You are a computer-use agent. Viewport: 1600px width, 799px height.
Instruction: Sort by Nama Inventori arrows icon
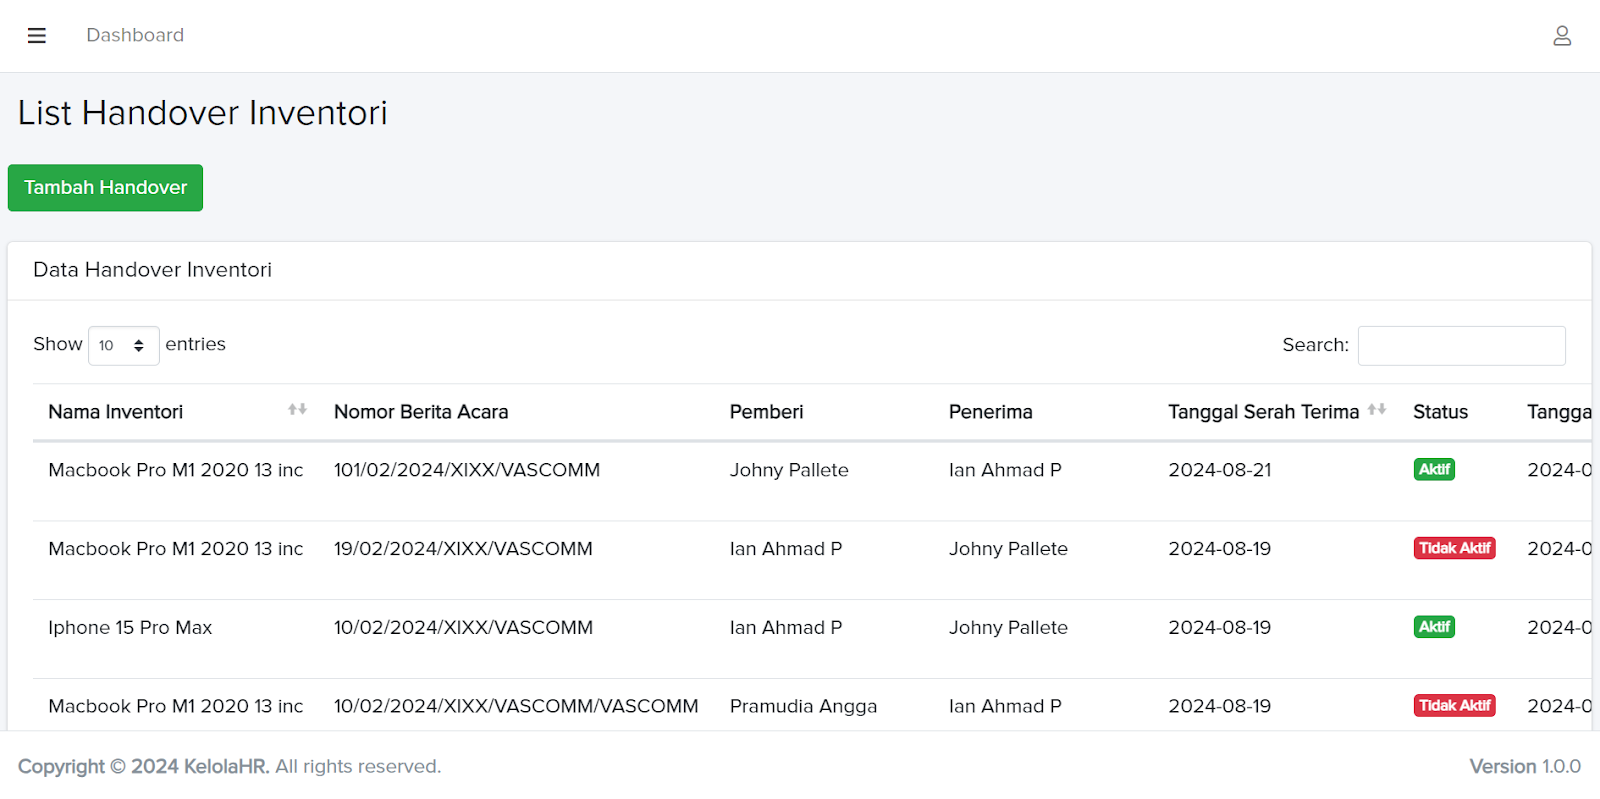pos(297,410)
